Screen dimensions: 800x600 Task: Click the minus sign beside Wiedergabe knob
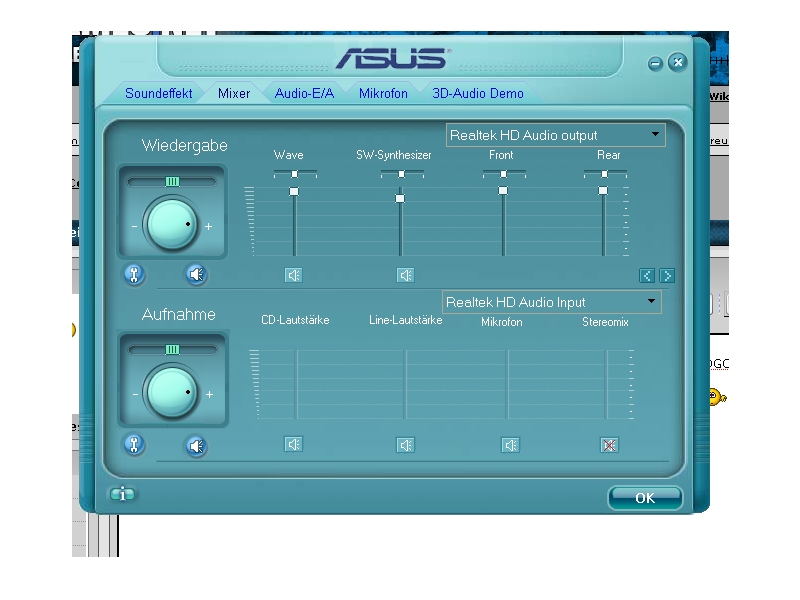tap(134, 226)
